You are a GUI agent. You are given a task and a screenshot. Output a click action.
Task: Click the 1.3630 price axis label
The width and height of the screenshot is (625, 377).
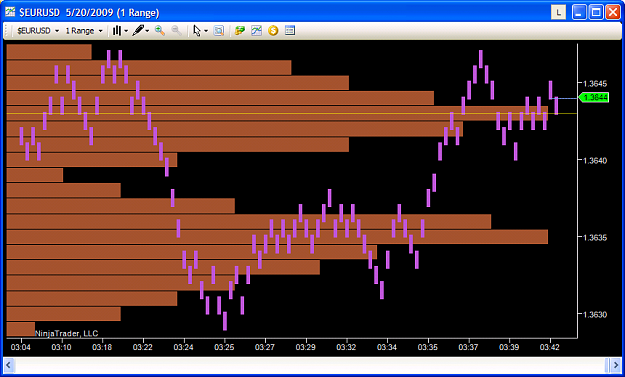pos(595,314)
